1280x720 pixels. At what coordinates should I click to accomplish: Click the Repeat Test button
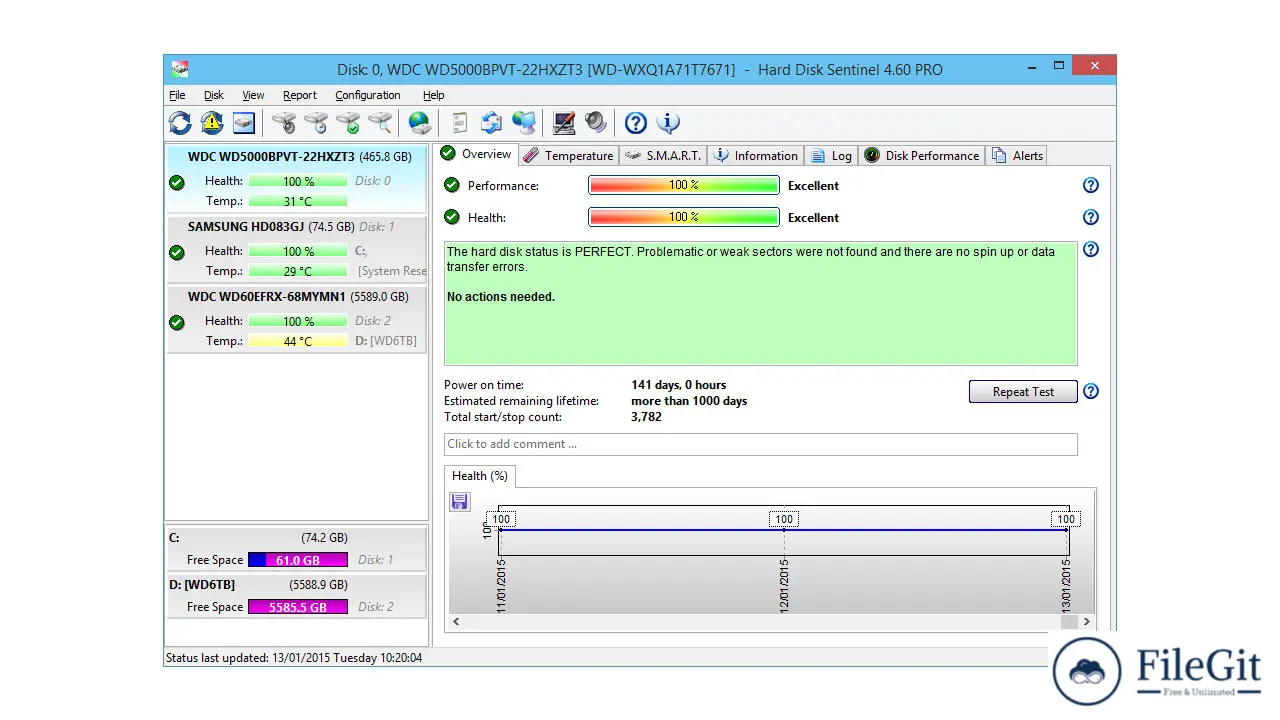pyautogui.click(x=1023, y=392)
